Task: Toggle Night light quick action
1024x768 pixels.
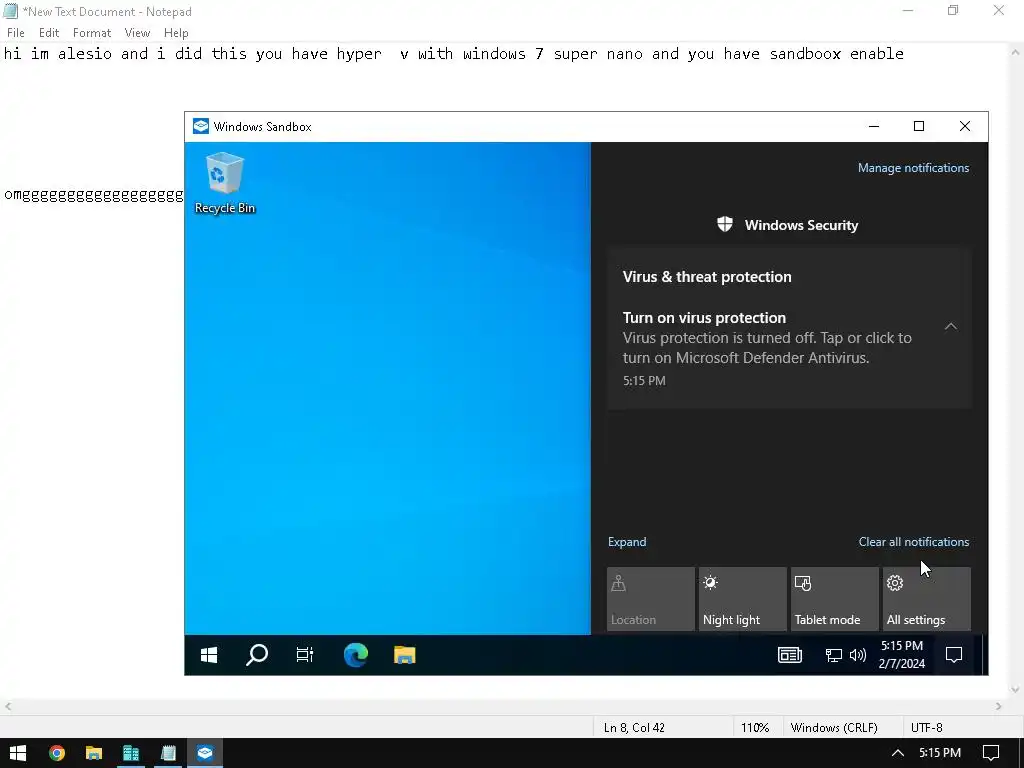Action: (743, 599)
